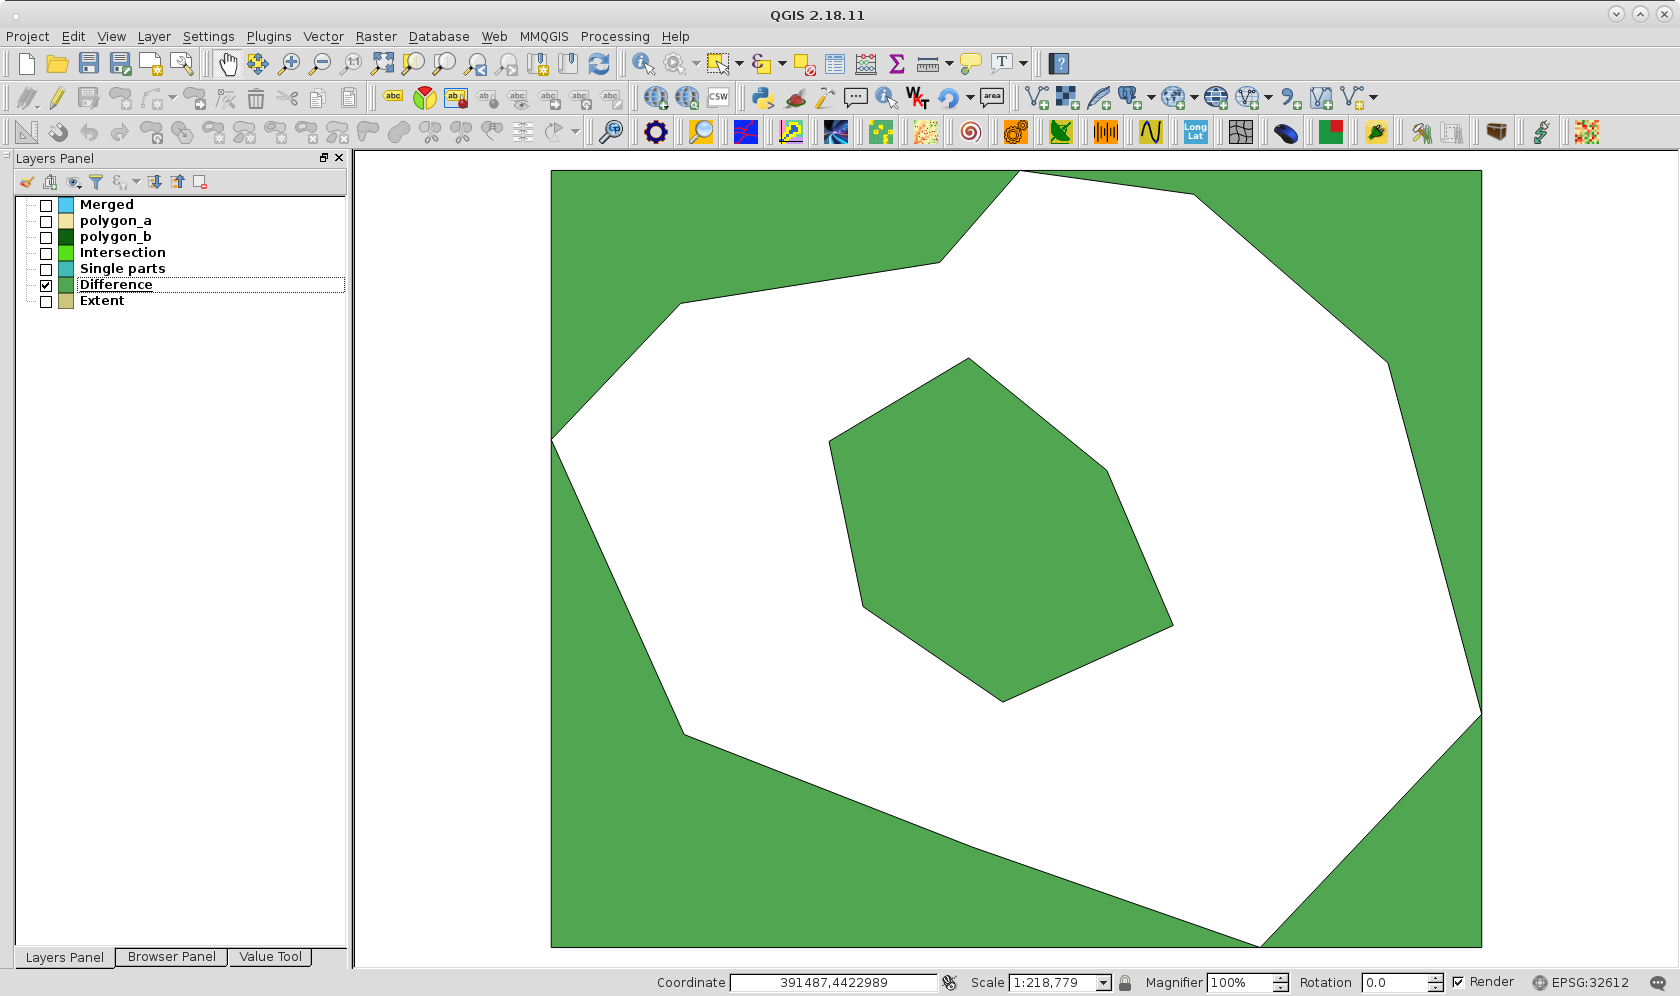Enable visibility of the Intersection layer
Image resolution: width=1680 pixels, height=996 pixels.
point(46,254)
